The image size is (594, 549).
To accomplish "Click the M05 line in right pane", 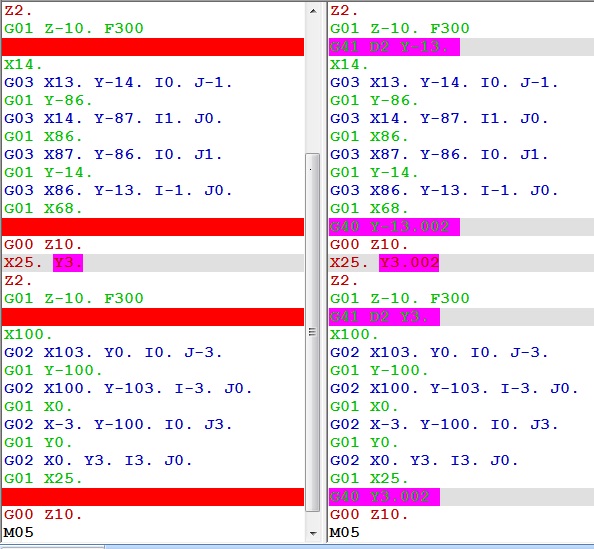I will pyautogui.click(x=344, y=532).
